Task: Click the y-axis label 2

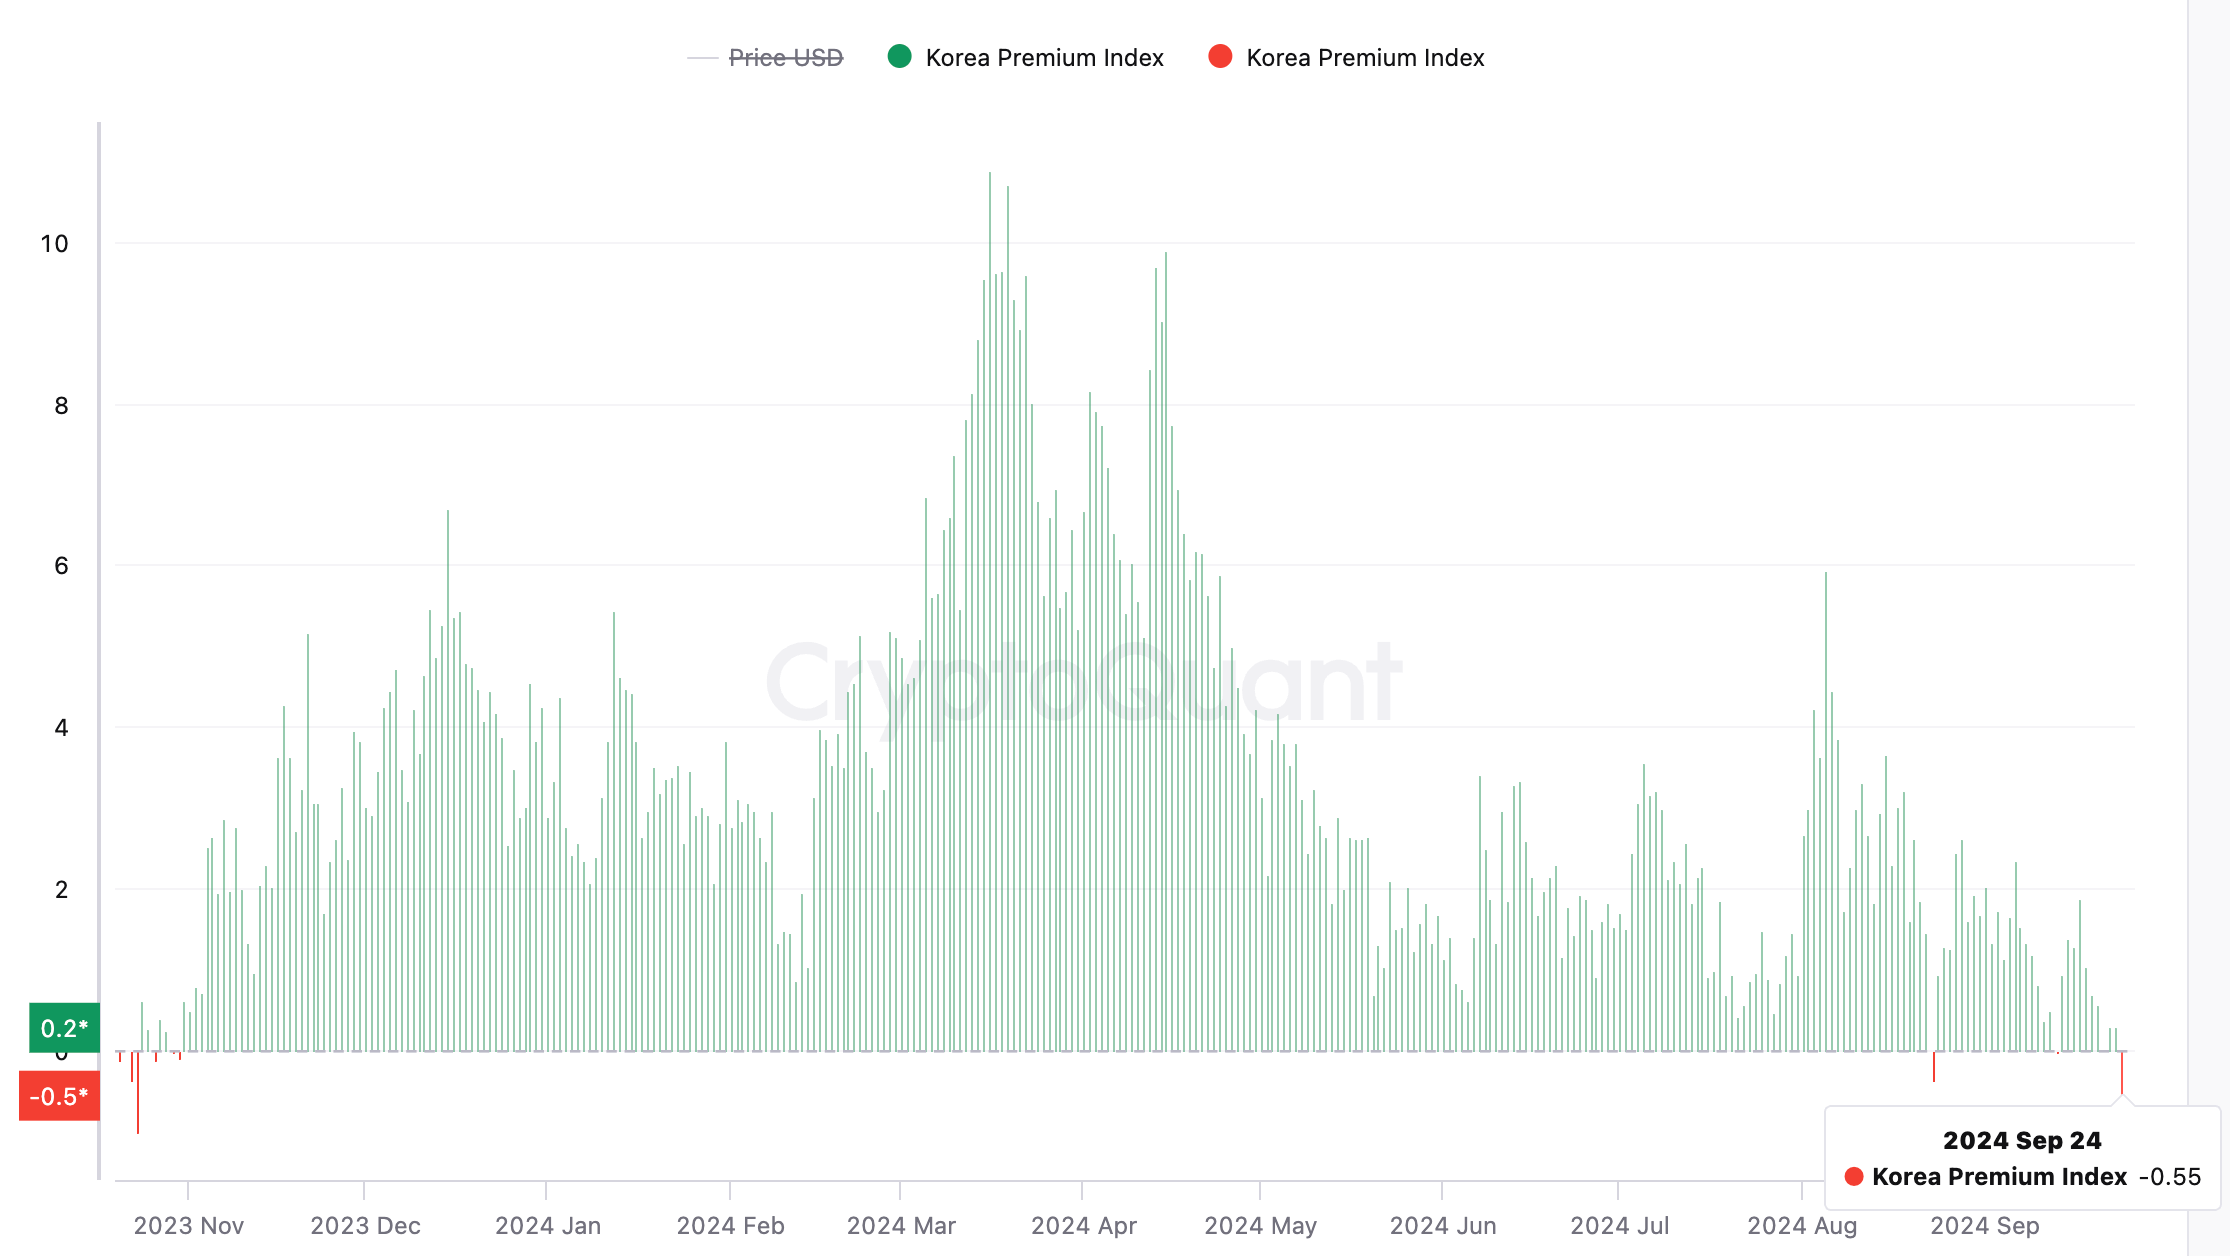Action: (x=62, y=890)
